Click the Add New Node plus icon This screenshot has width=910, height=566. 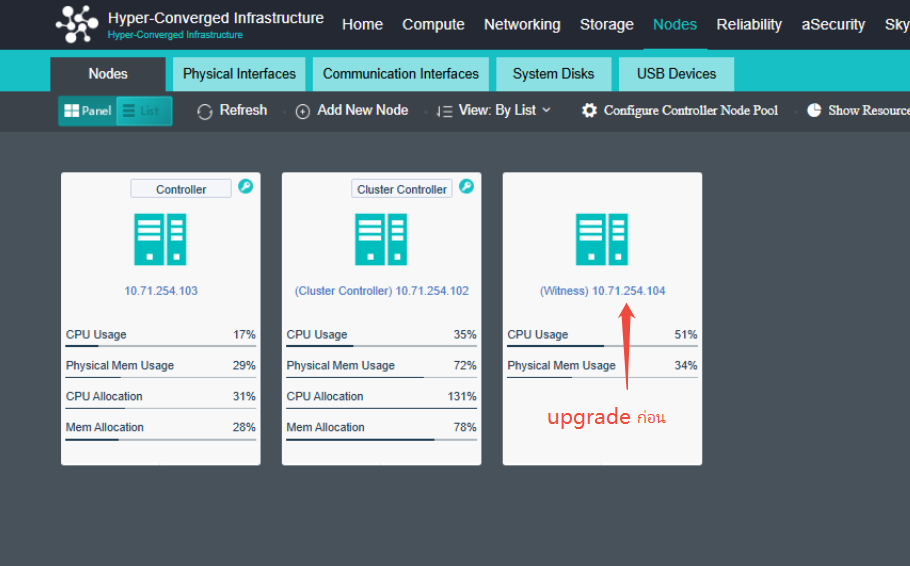tap(302, 111)
